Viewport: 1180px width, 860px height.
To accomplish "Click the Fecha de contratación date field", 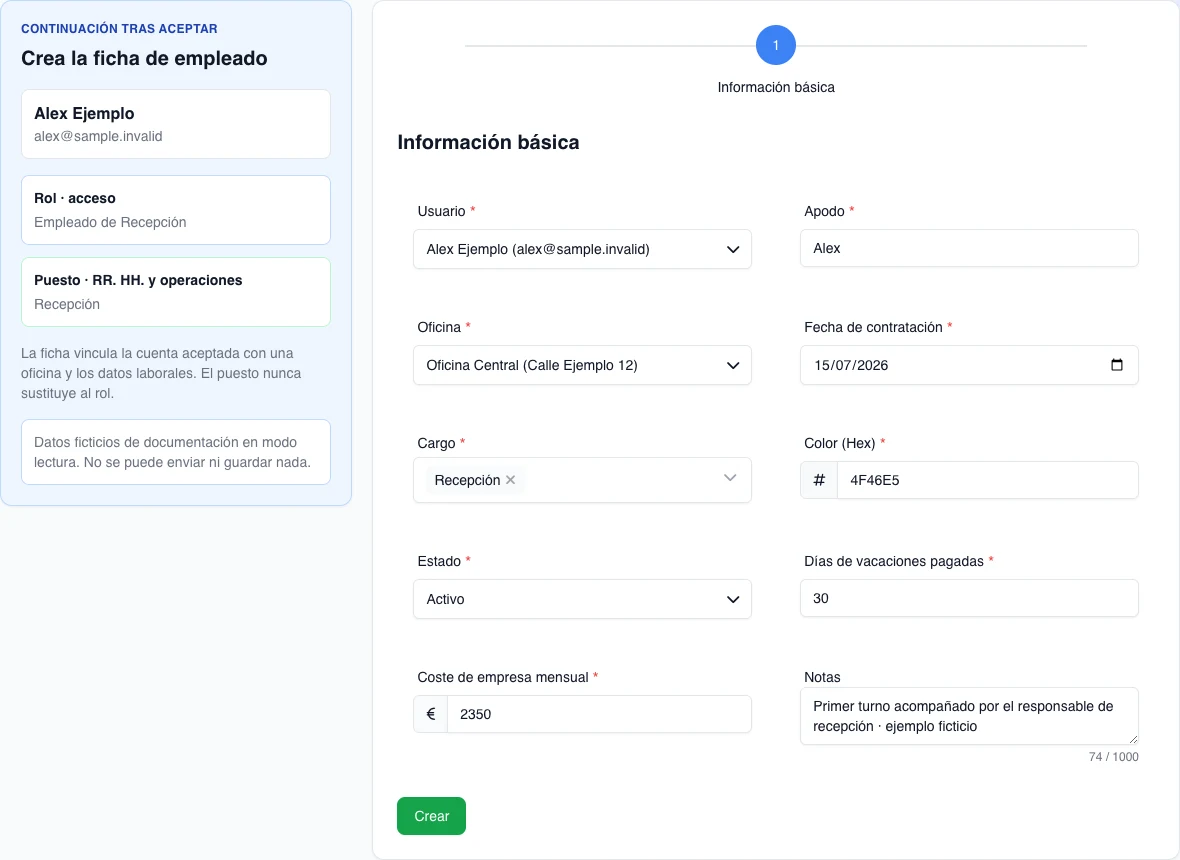I will click(969, 365).
